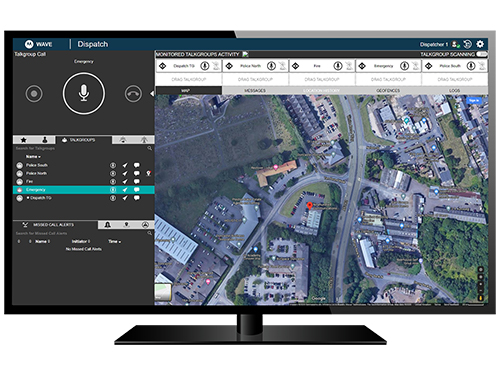
Task: Click the bell alerts tab icon
Action: 107,225
